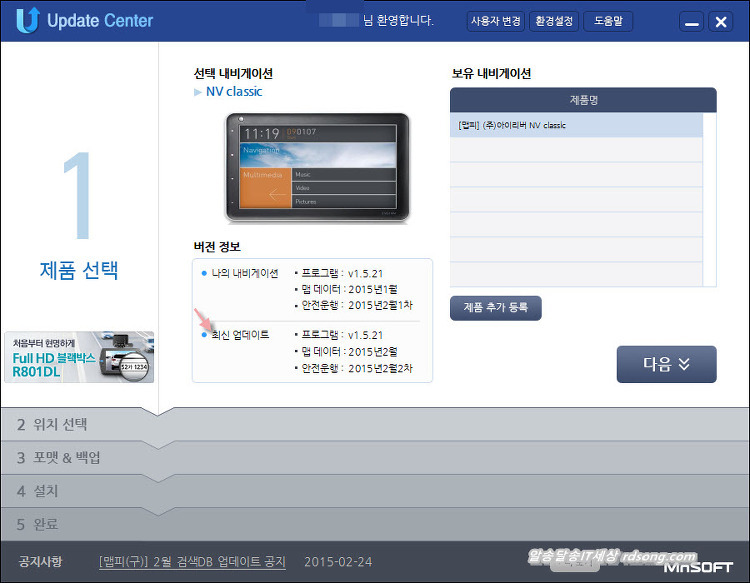The image size is (750, 583).
Task: Go to step 2 위치 선택
Action: click(x=375, y=424)
